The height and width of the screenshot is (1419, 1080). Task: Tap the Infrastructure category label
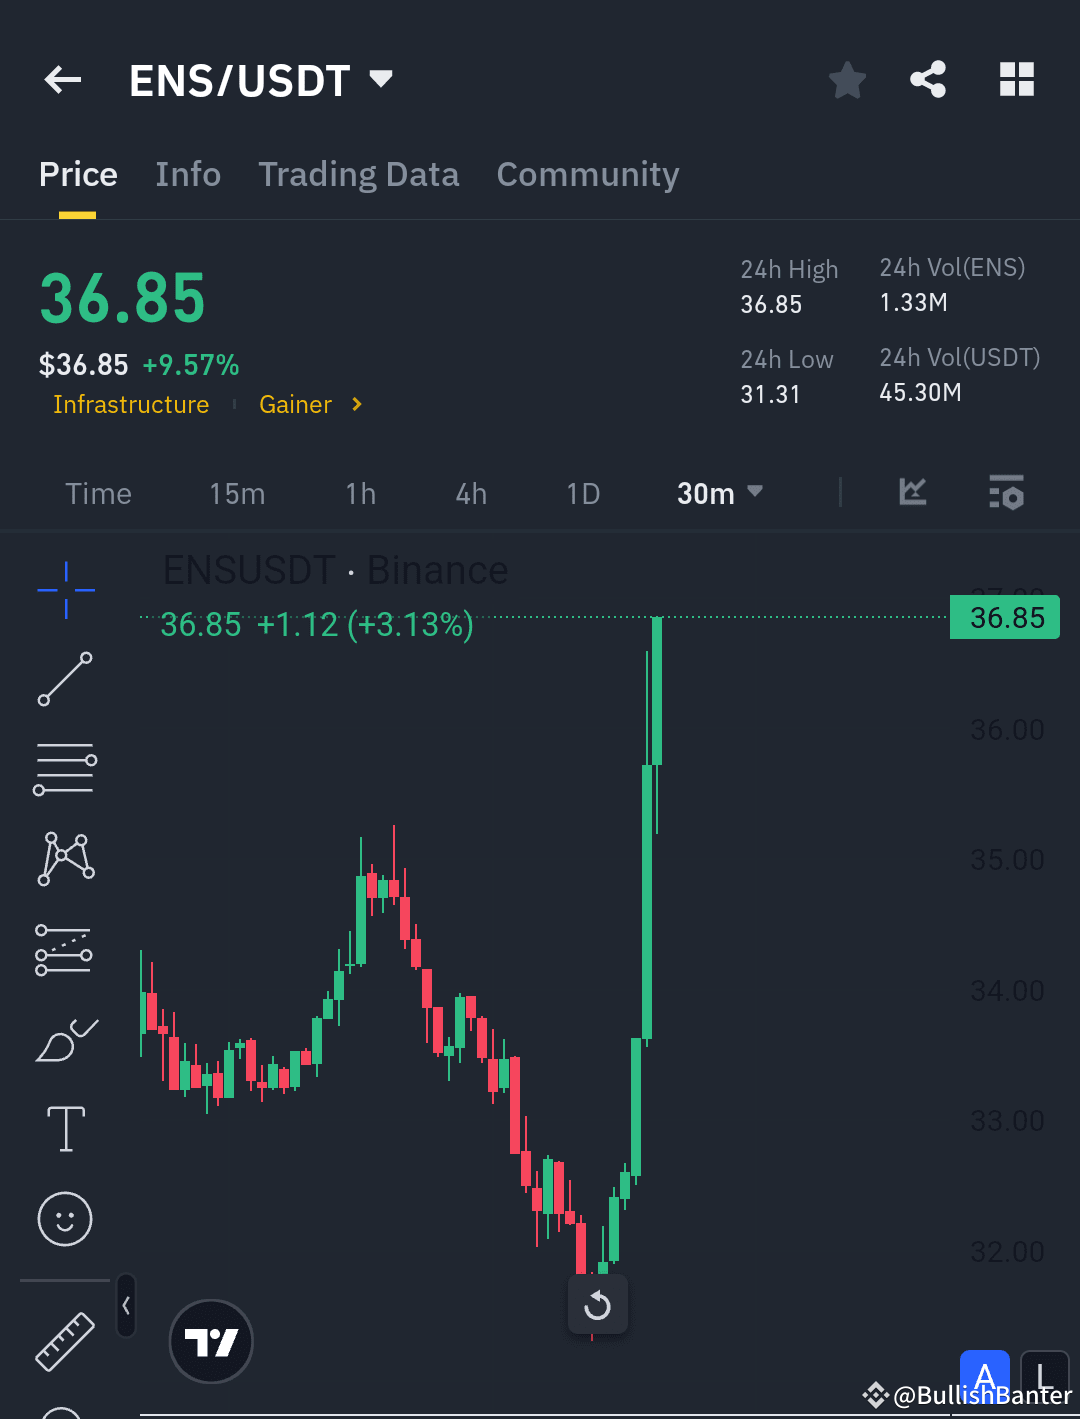coord(131,404)
